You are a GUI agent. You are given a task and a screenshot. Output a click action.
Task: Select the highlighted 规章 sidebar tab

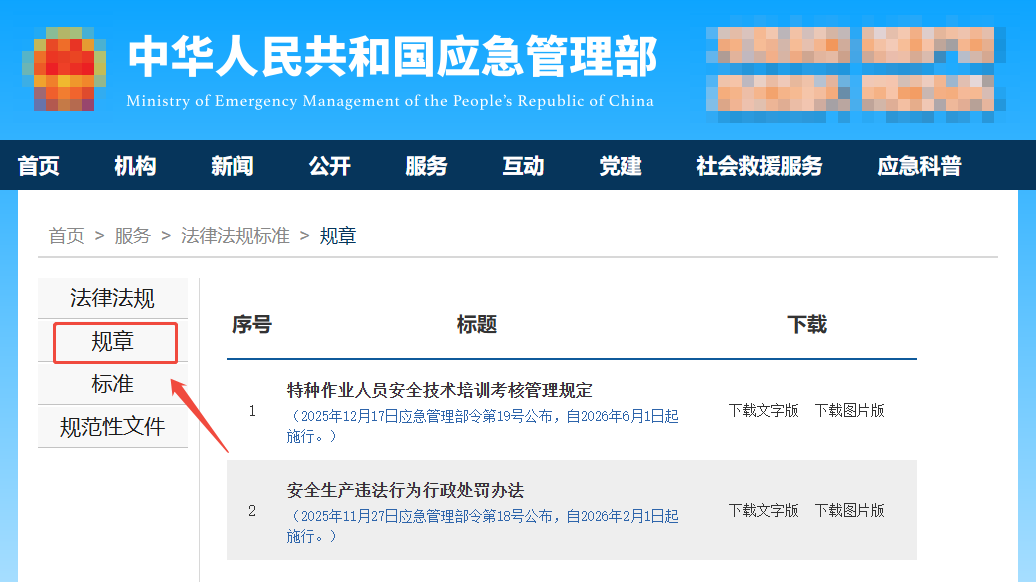coord(113,342)
